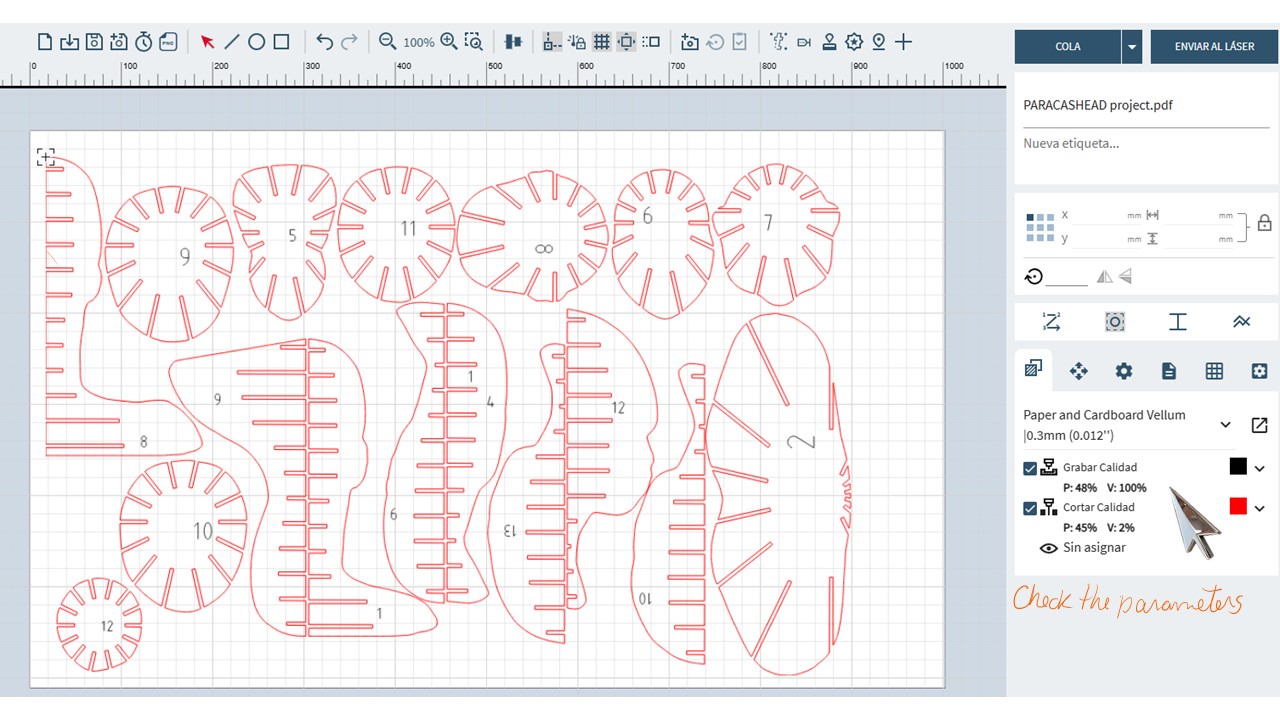Open the job time calculation icon
This screenshot has height=720, width=1280.
(x=144, y=42)
